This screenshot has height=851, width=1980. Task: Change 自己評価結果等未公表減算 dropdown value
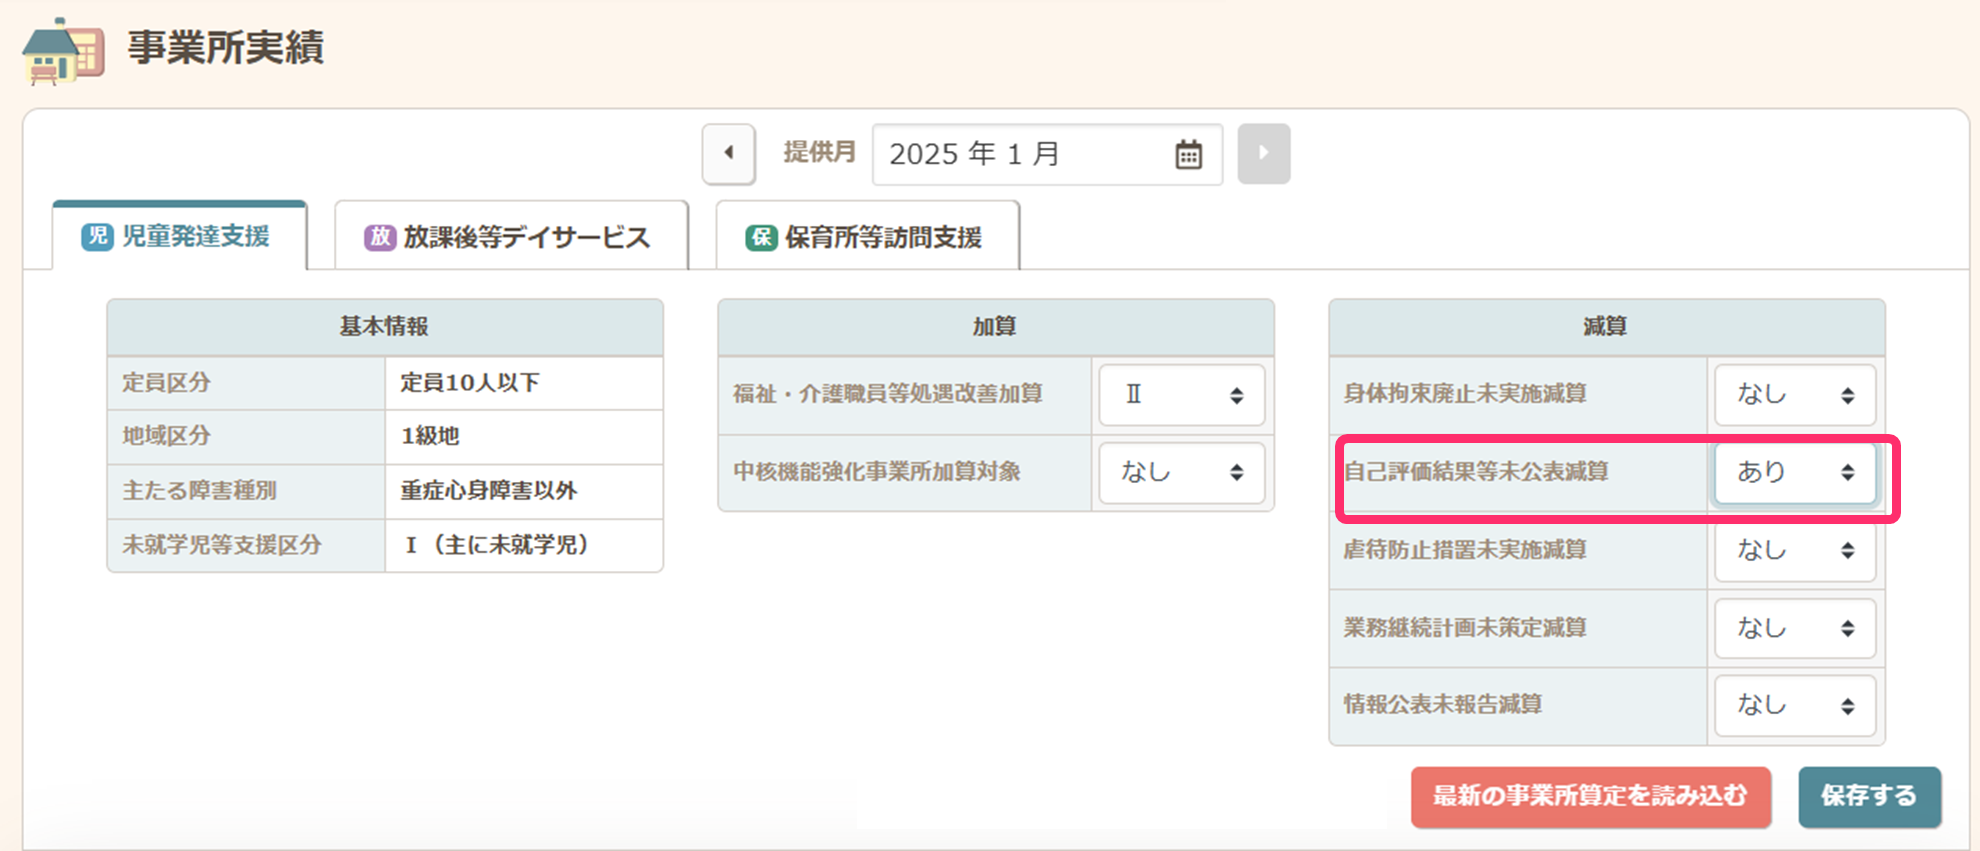[x=1794, y=472]
